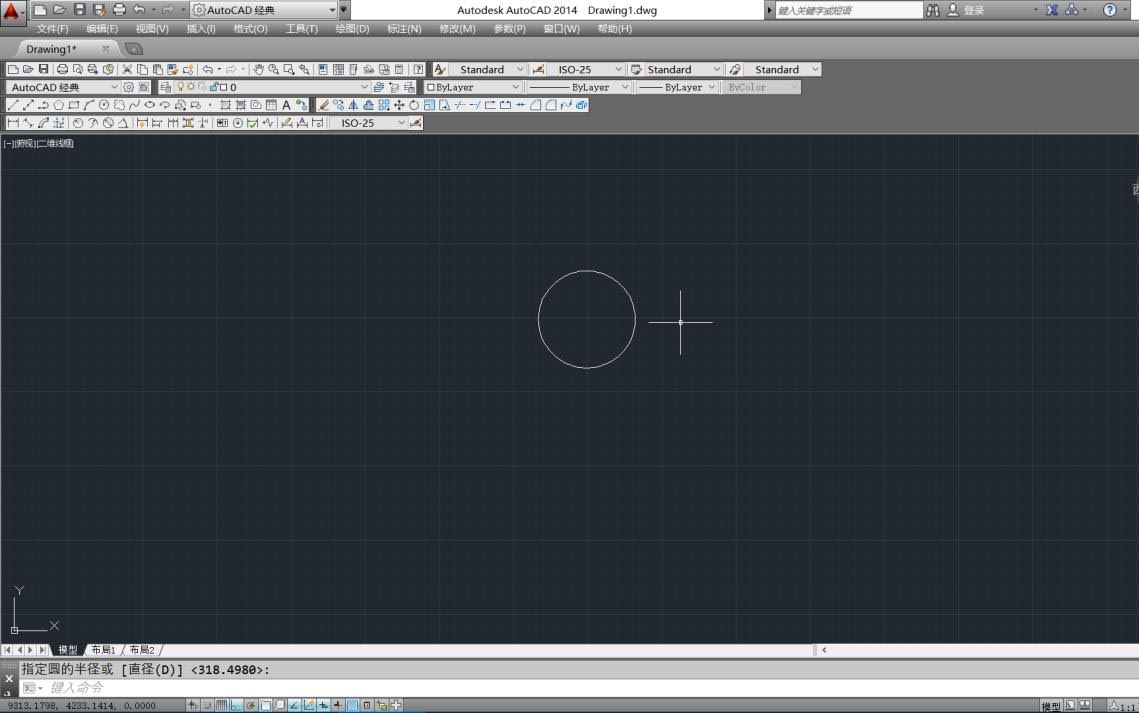The image size is (1139, 713).
Task: Activate the Pan hand tool
Action: 258,70
